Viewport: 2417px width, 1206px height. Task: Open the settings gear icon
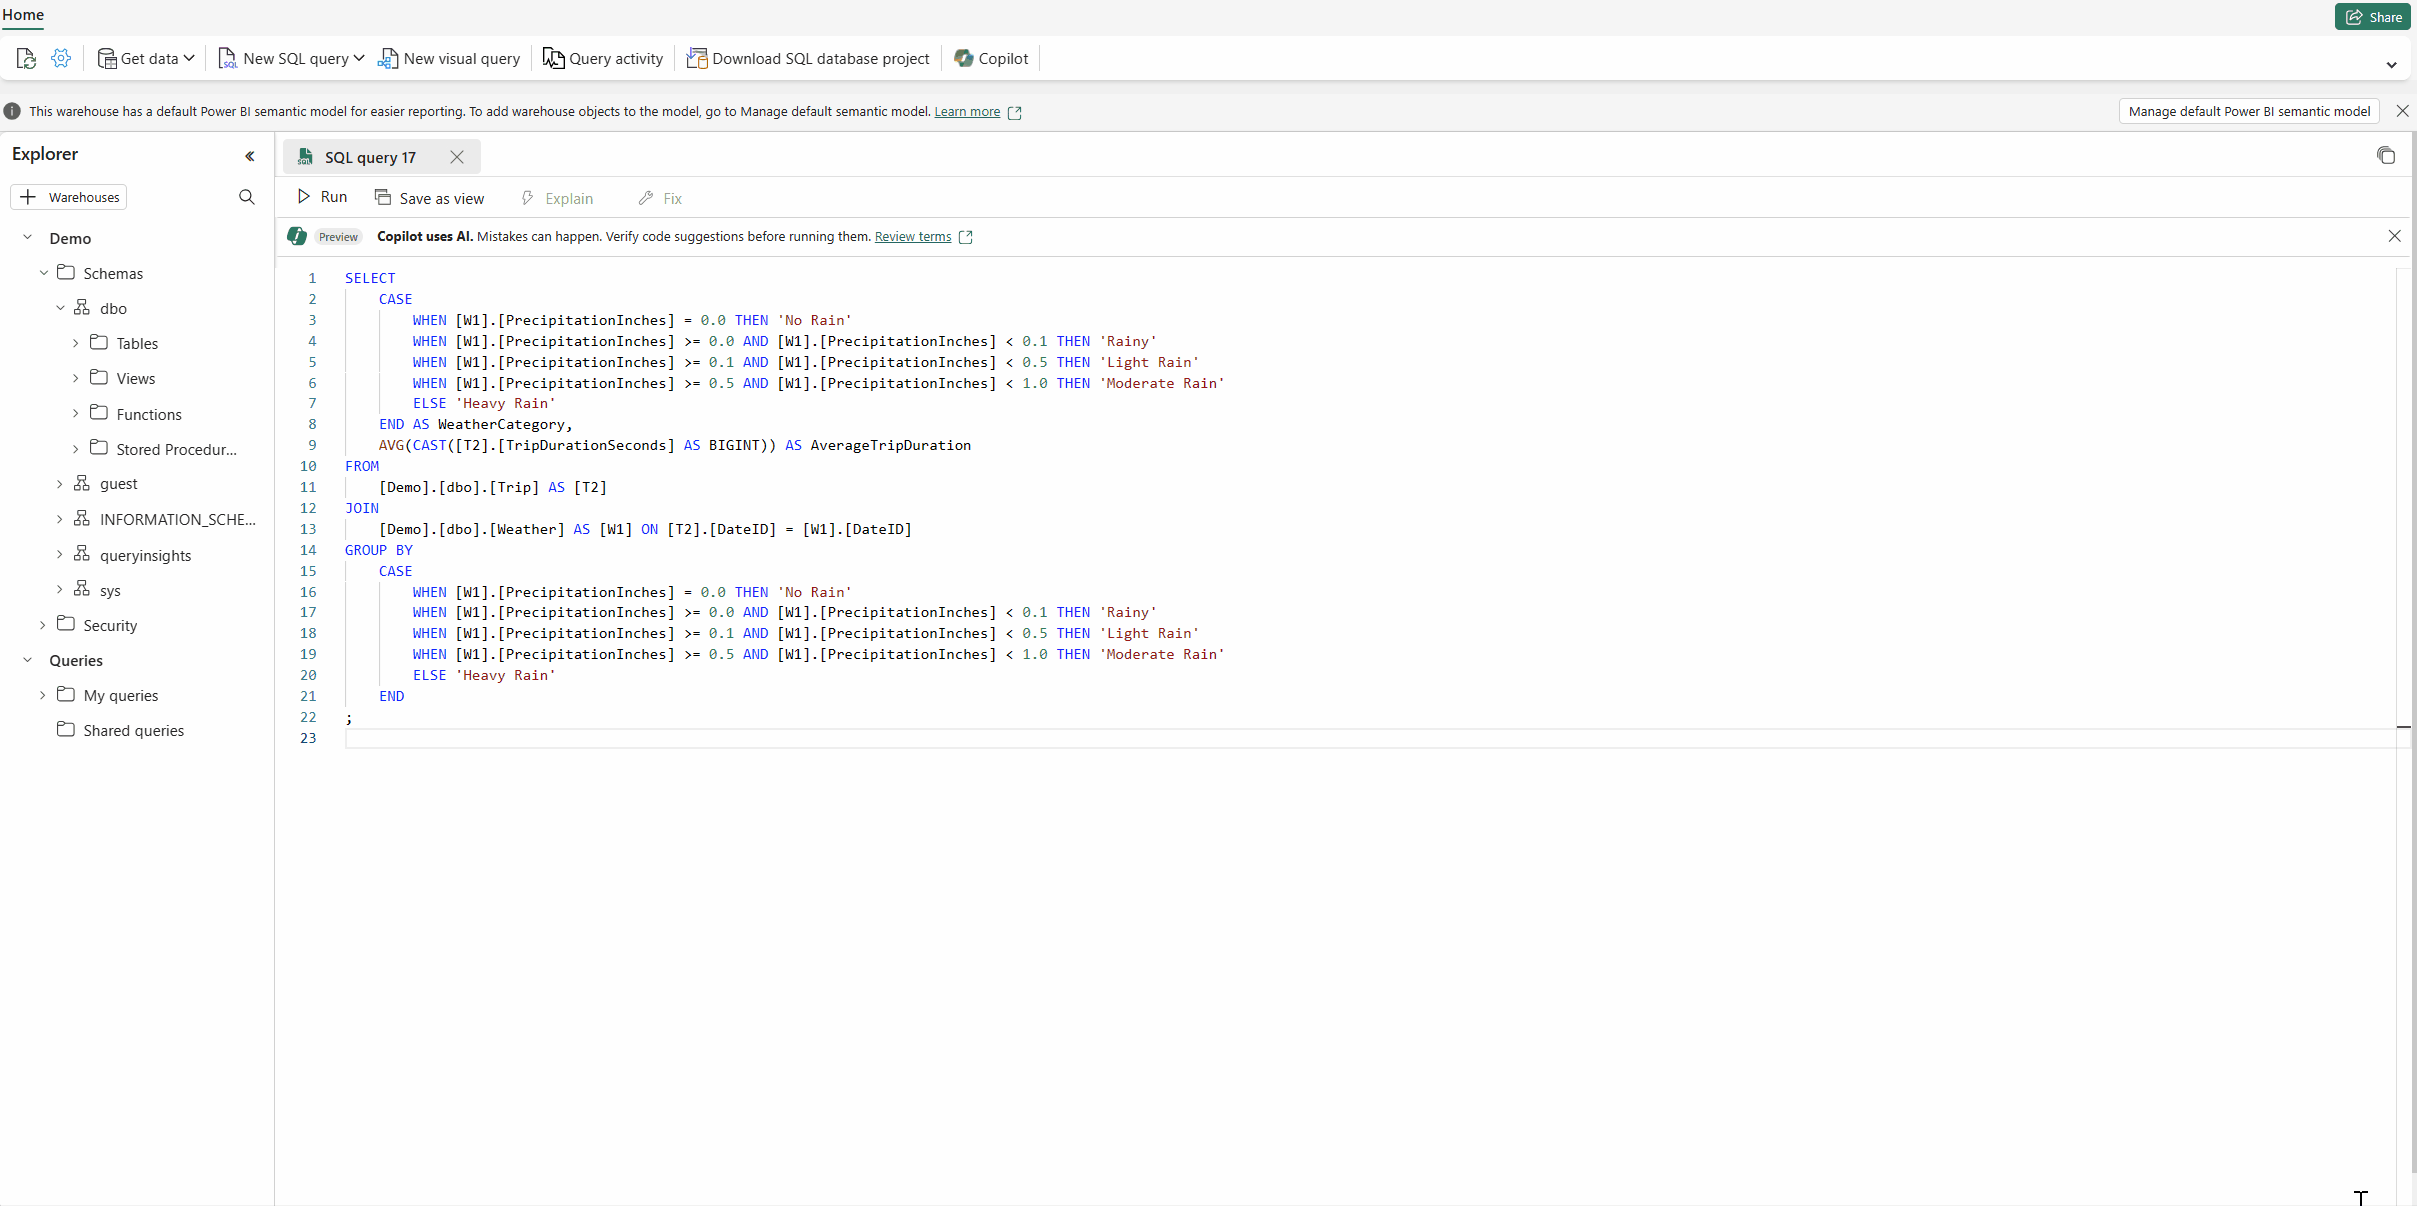click(61, 58)
